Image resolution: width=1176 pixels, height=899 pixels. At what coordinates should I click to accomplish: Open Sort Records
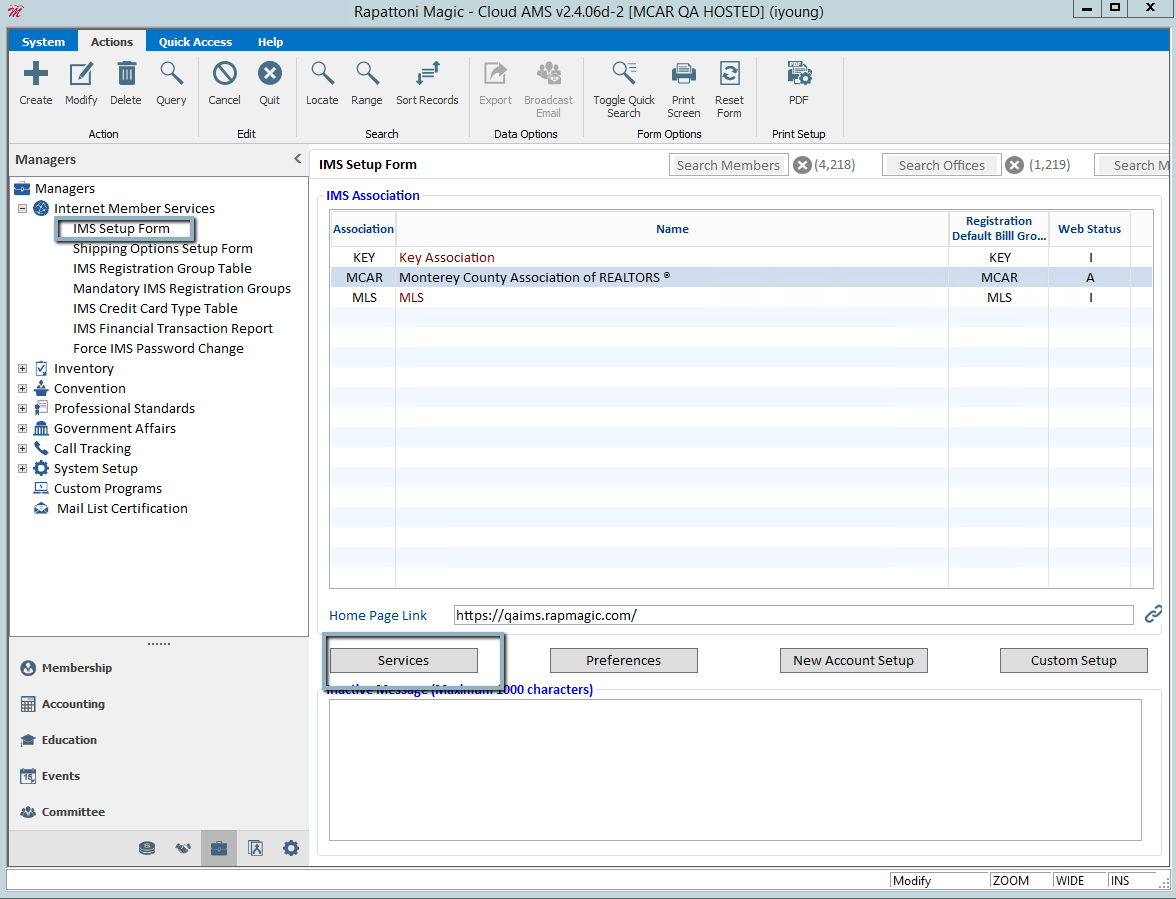pyautogui.click(x=428, y=74)
